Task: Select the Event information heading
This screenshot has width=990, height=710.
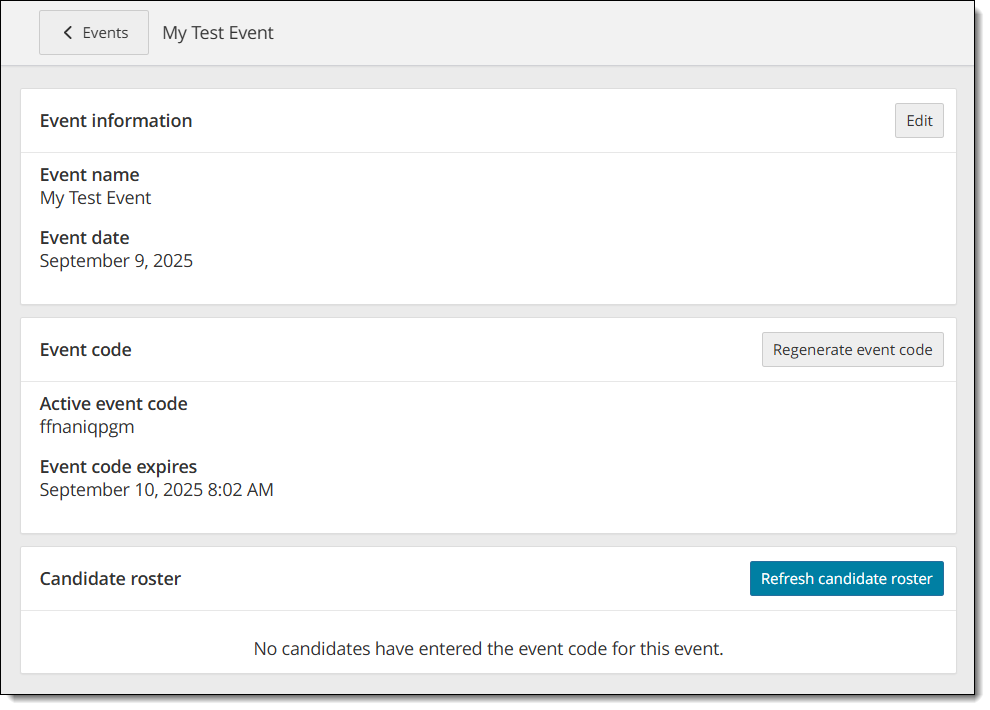Action: (x=116, y=121)
